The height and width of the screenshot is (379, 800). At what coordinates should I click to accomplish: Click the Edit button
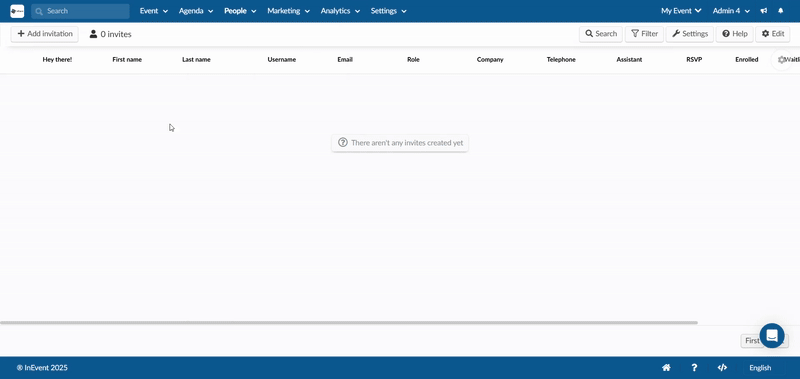pyautogui.click(x=772, y=34)
